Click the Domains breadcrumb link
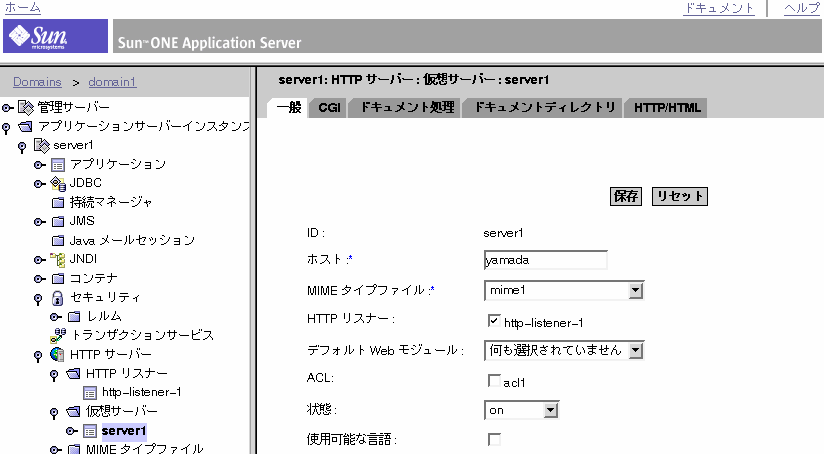The image size is (824, 454). (x=37, y=82)
